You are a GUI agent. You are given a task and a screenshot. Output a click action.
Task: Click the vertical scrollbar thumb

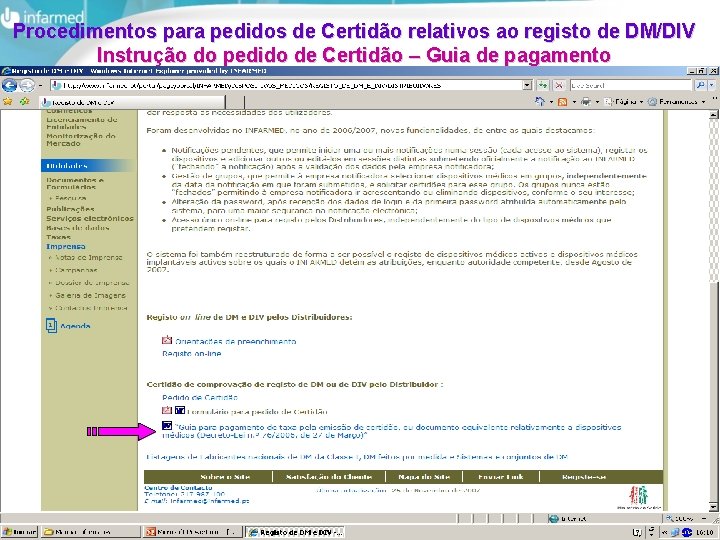click(x=714, y=391)
